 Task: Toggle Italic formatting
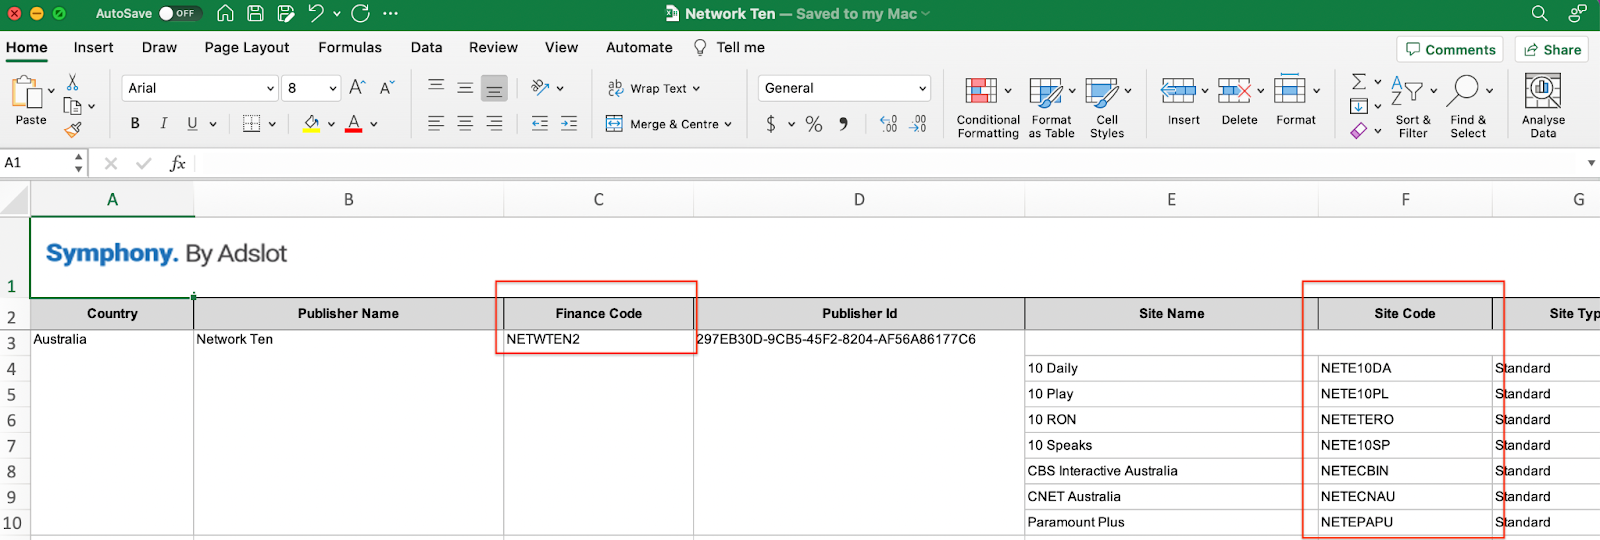pos(163,124)
